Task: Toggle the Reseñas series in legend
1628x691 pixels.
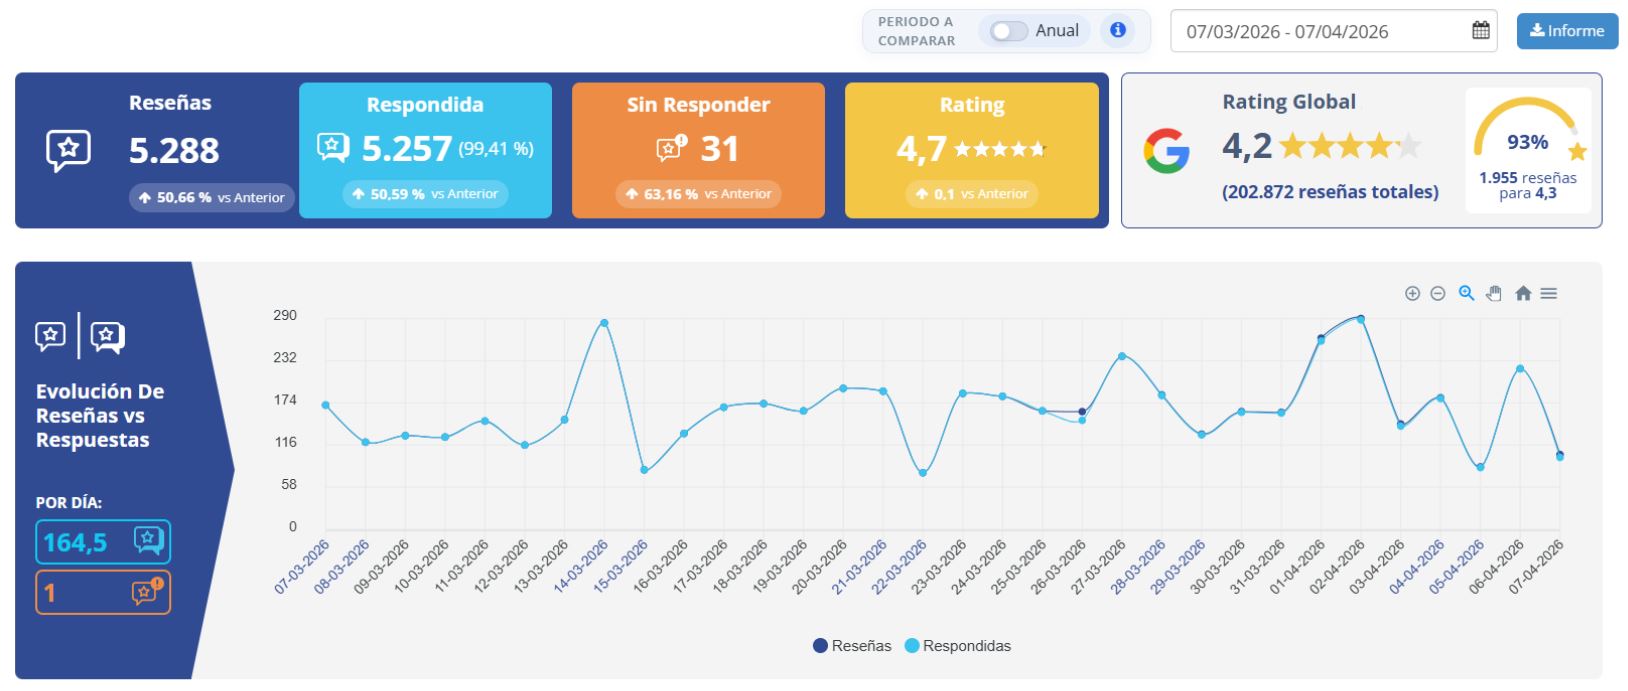Action: 852,646
